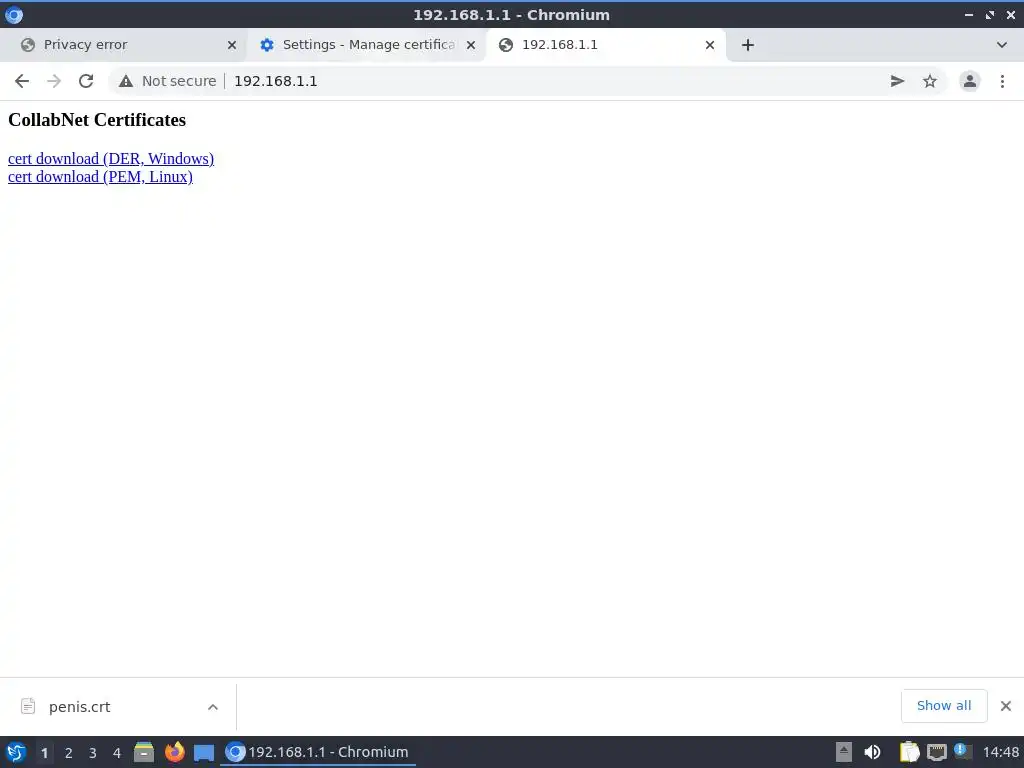Download cert (DER, Windows) link
1024x768 pixels.
point(111,159)
